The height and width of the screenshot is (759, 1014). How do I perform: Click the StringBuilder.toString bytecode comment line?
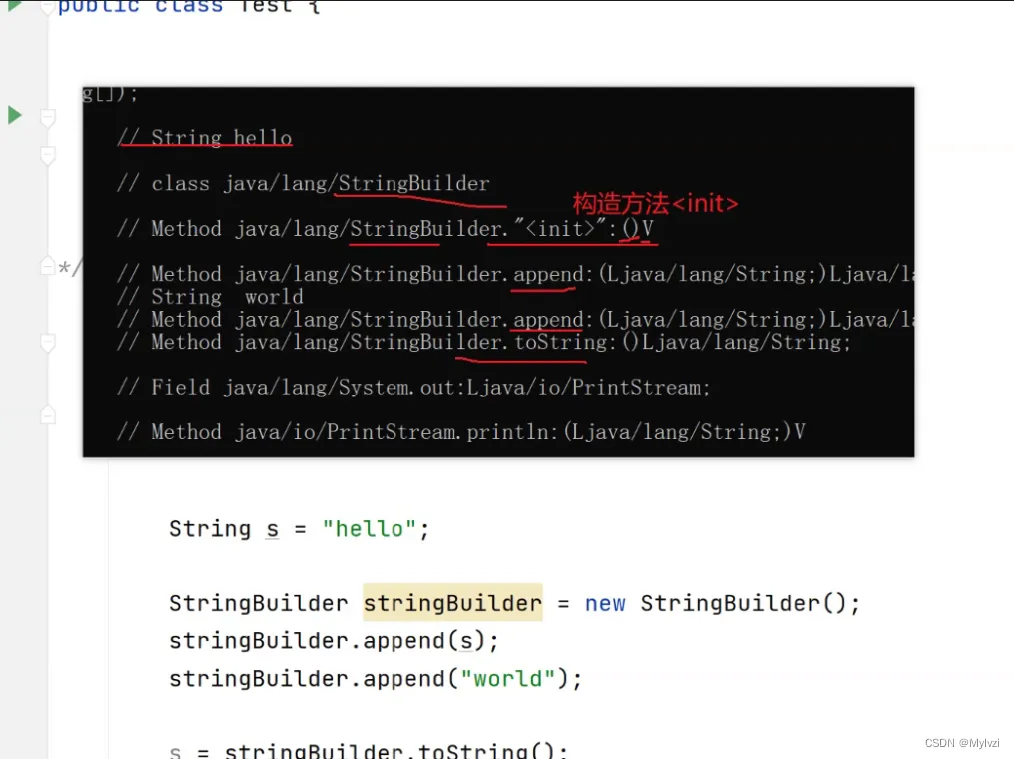[484, 342]
